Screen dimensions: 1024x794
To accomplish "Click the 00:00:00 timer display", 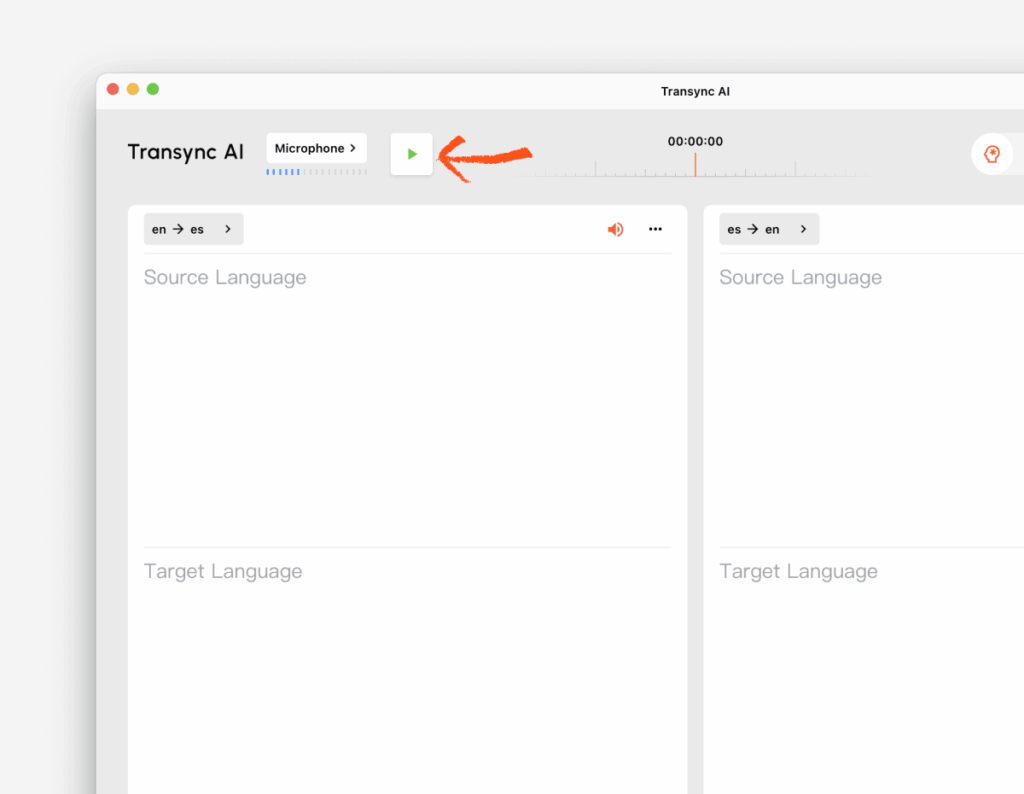I will (695, 141).
